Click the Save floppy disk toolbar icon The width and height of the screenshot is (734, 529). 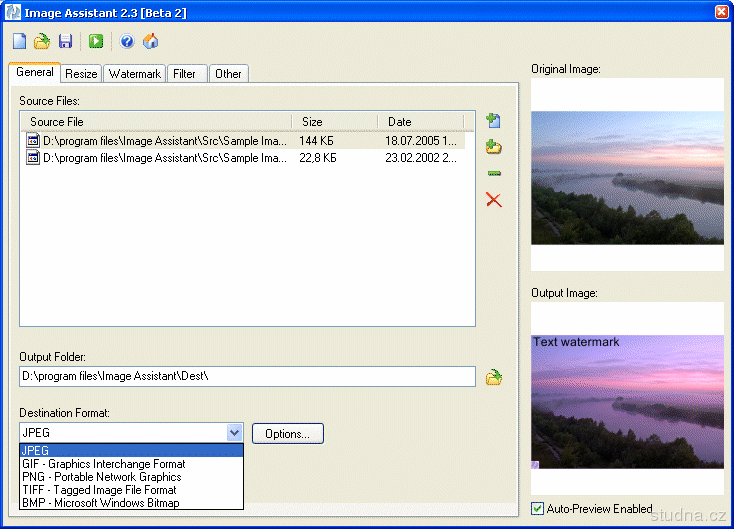[65, 41]
